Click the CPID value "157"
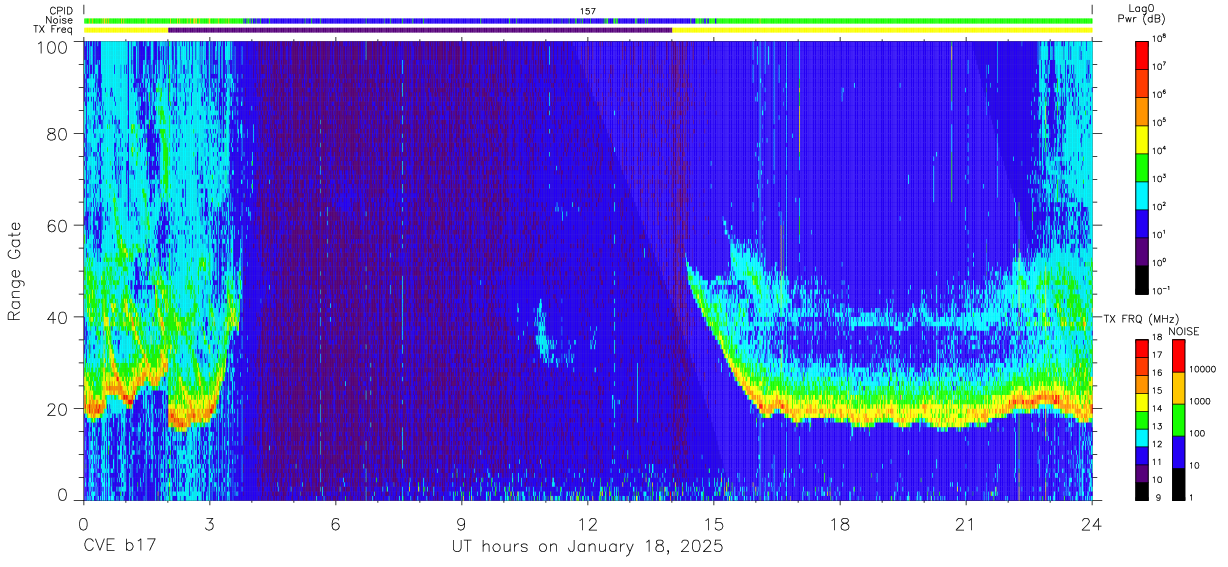 (x=588, y=11)
